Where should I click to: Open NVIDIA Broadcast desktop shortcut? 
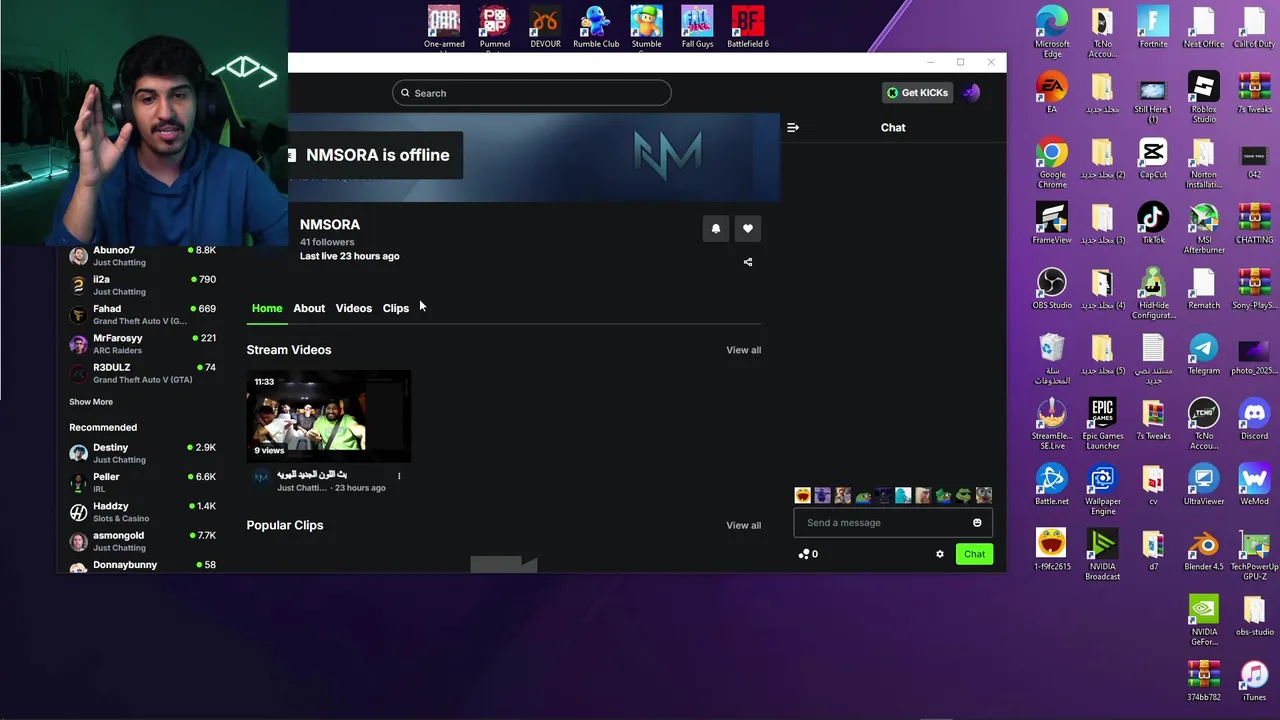click(1103, 555)
